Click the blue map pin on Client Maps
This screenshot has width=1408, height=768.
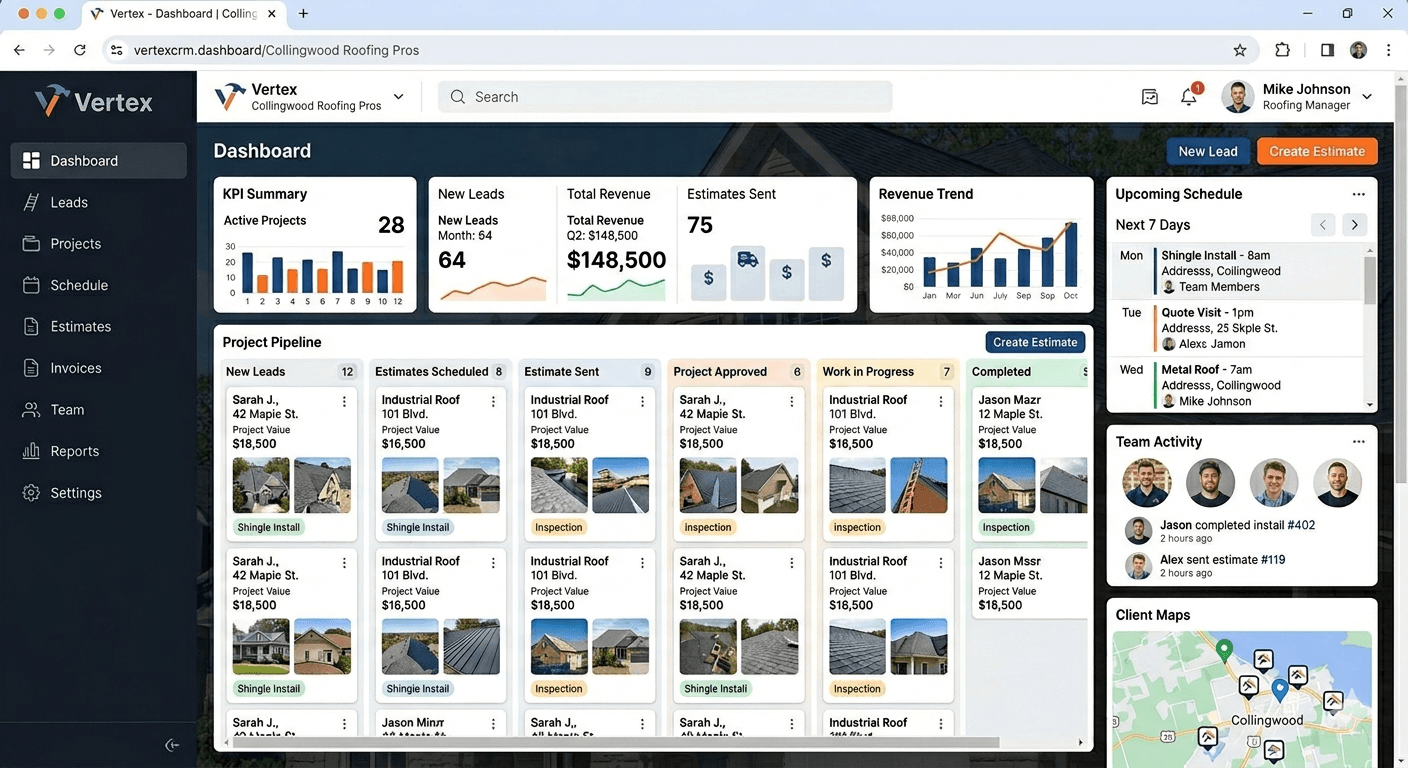coord(1279,689)
